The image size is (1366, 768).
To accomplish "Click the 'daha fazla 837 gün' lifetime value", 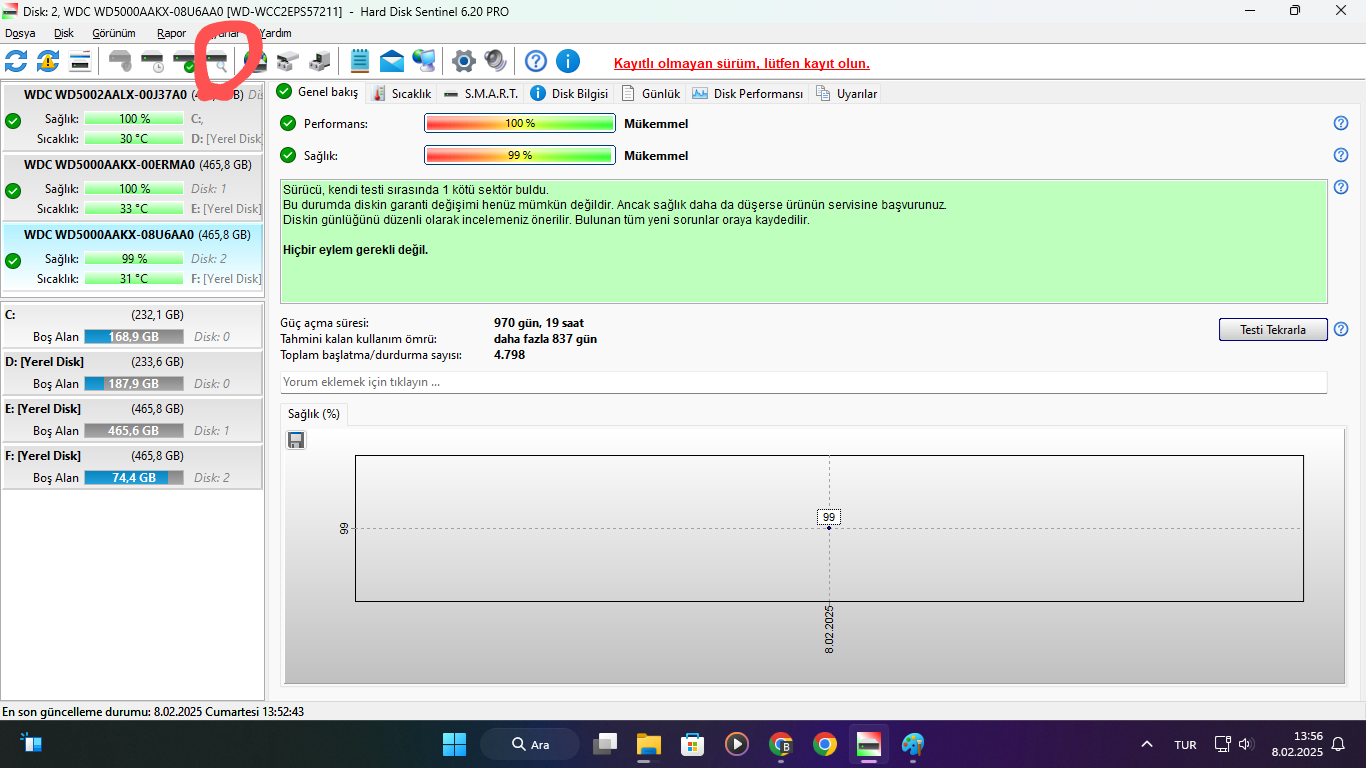I will click(x=545, y=339).
